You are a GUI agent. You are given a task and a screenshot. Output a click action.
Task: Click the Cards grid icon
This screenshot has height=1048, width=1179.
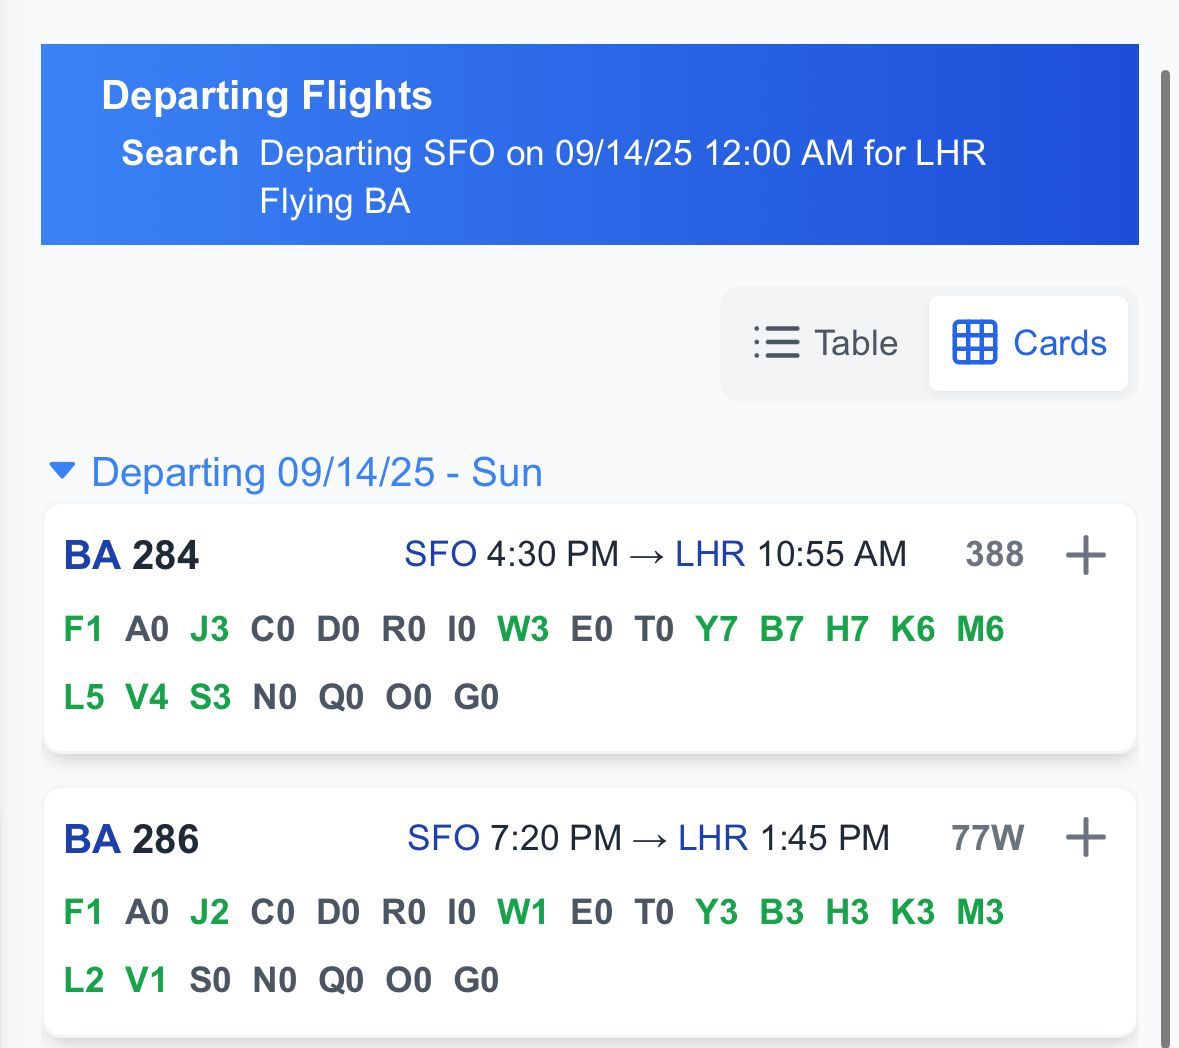pos(974,343)
